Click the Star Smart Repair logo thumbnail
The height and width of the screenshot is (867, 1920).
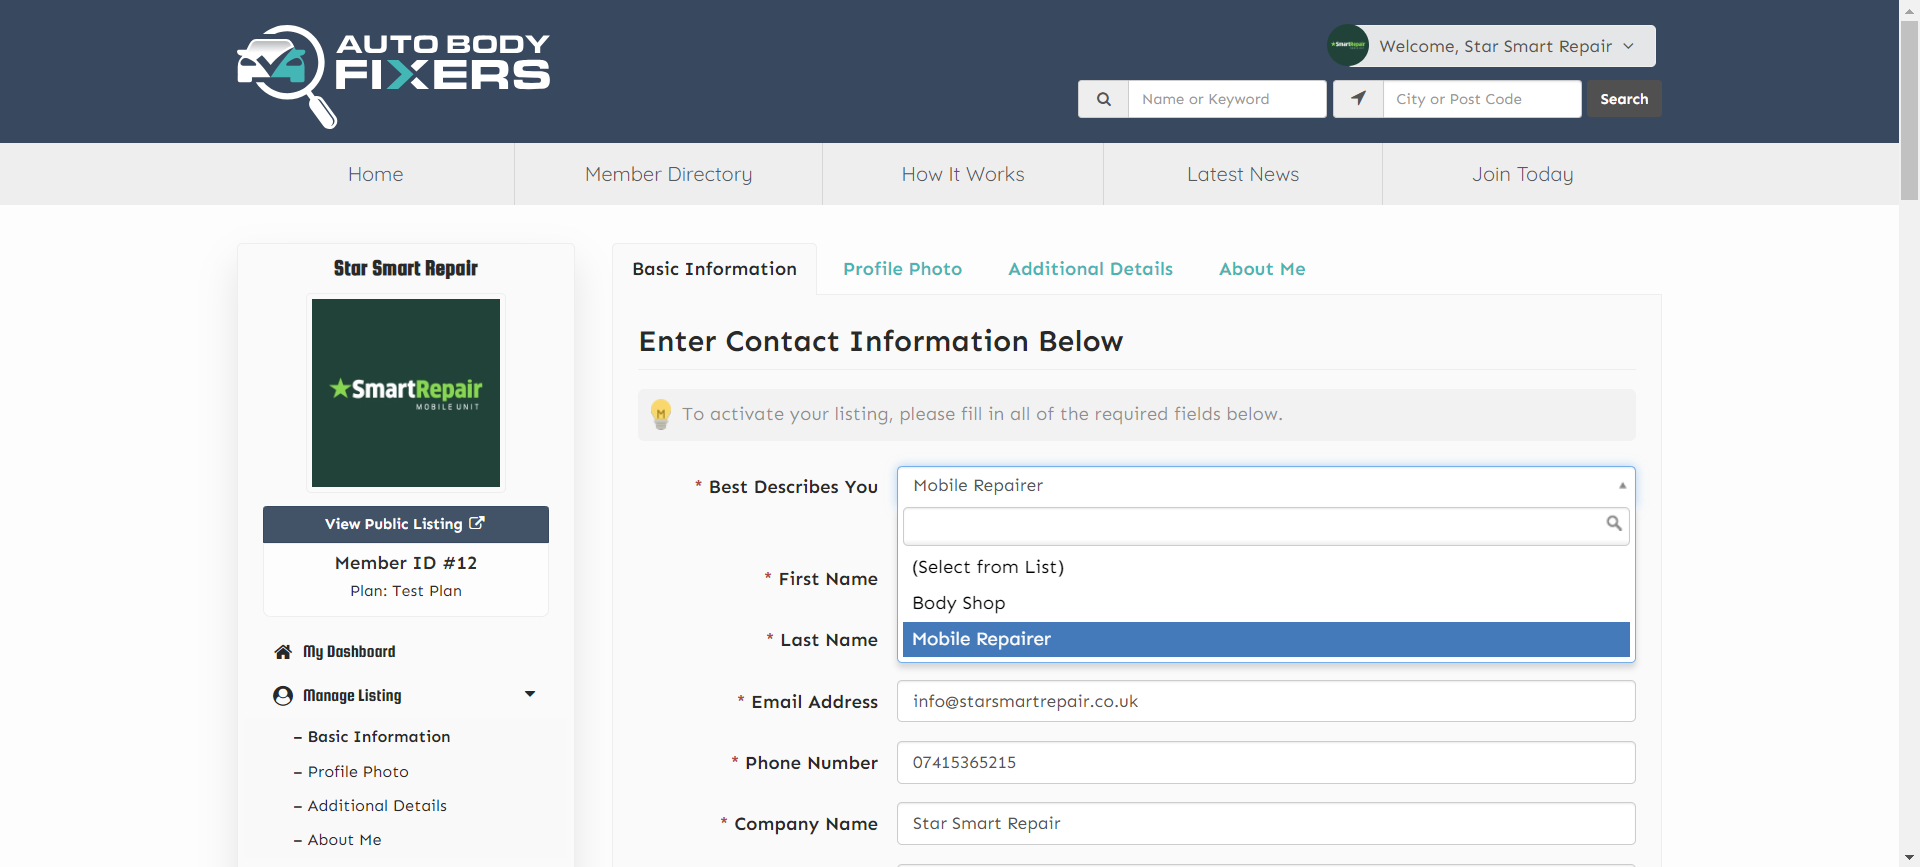point(405,393)
